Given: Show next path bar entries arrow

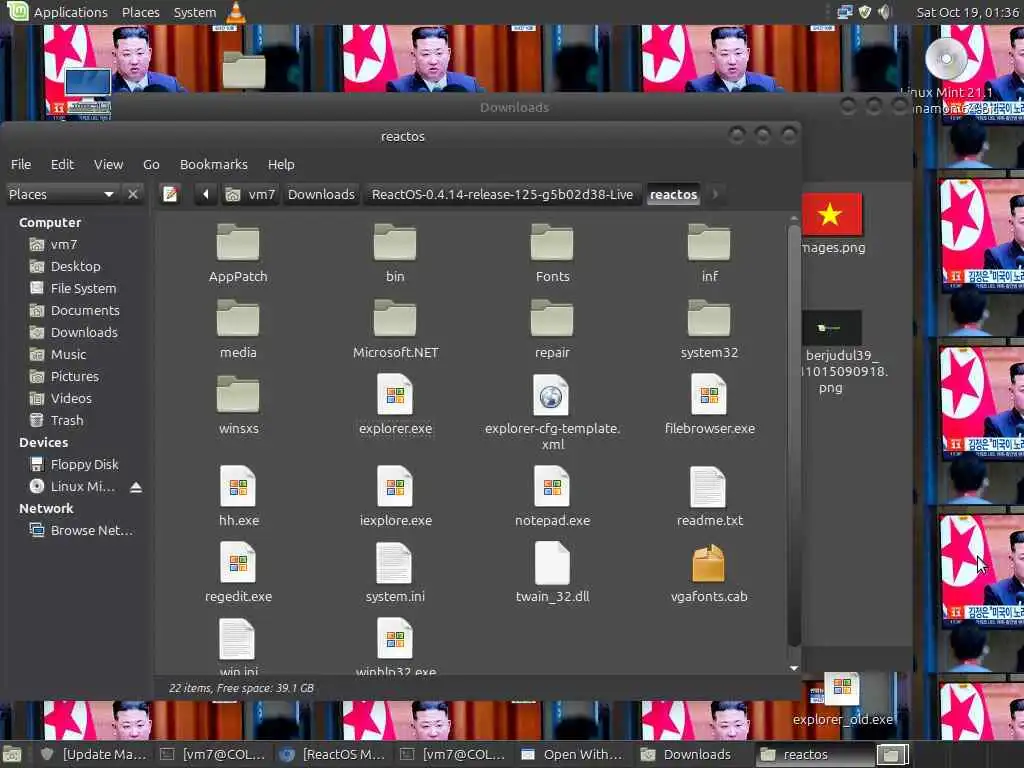Looking at the screenshot, I should point(715,194).
